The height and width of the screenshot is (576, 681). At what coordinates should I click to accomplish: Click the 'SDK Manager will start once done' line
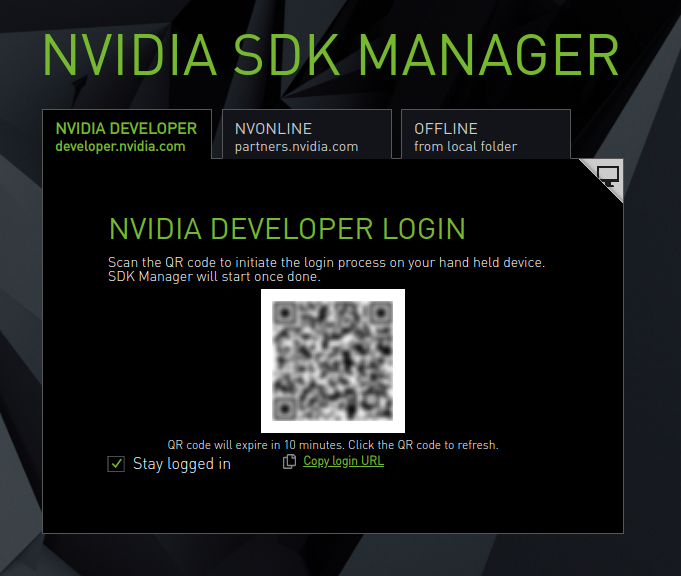pos(214,277)
